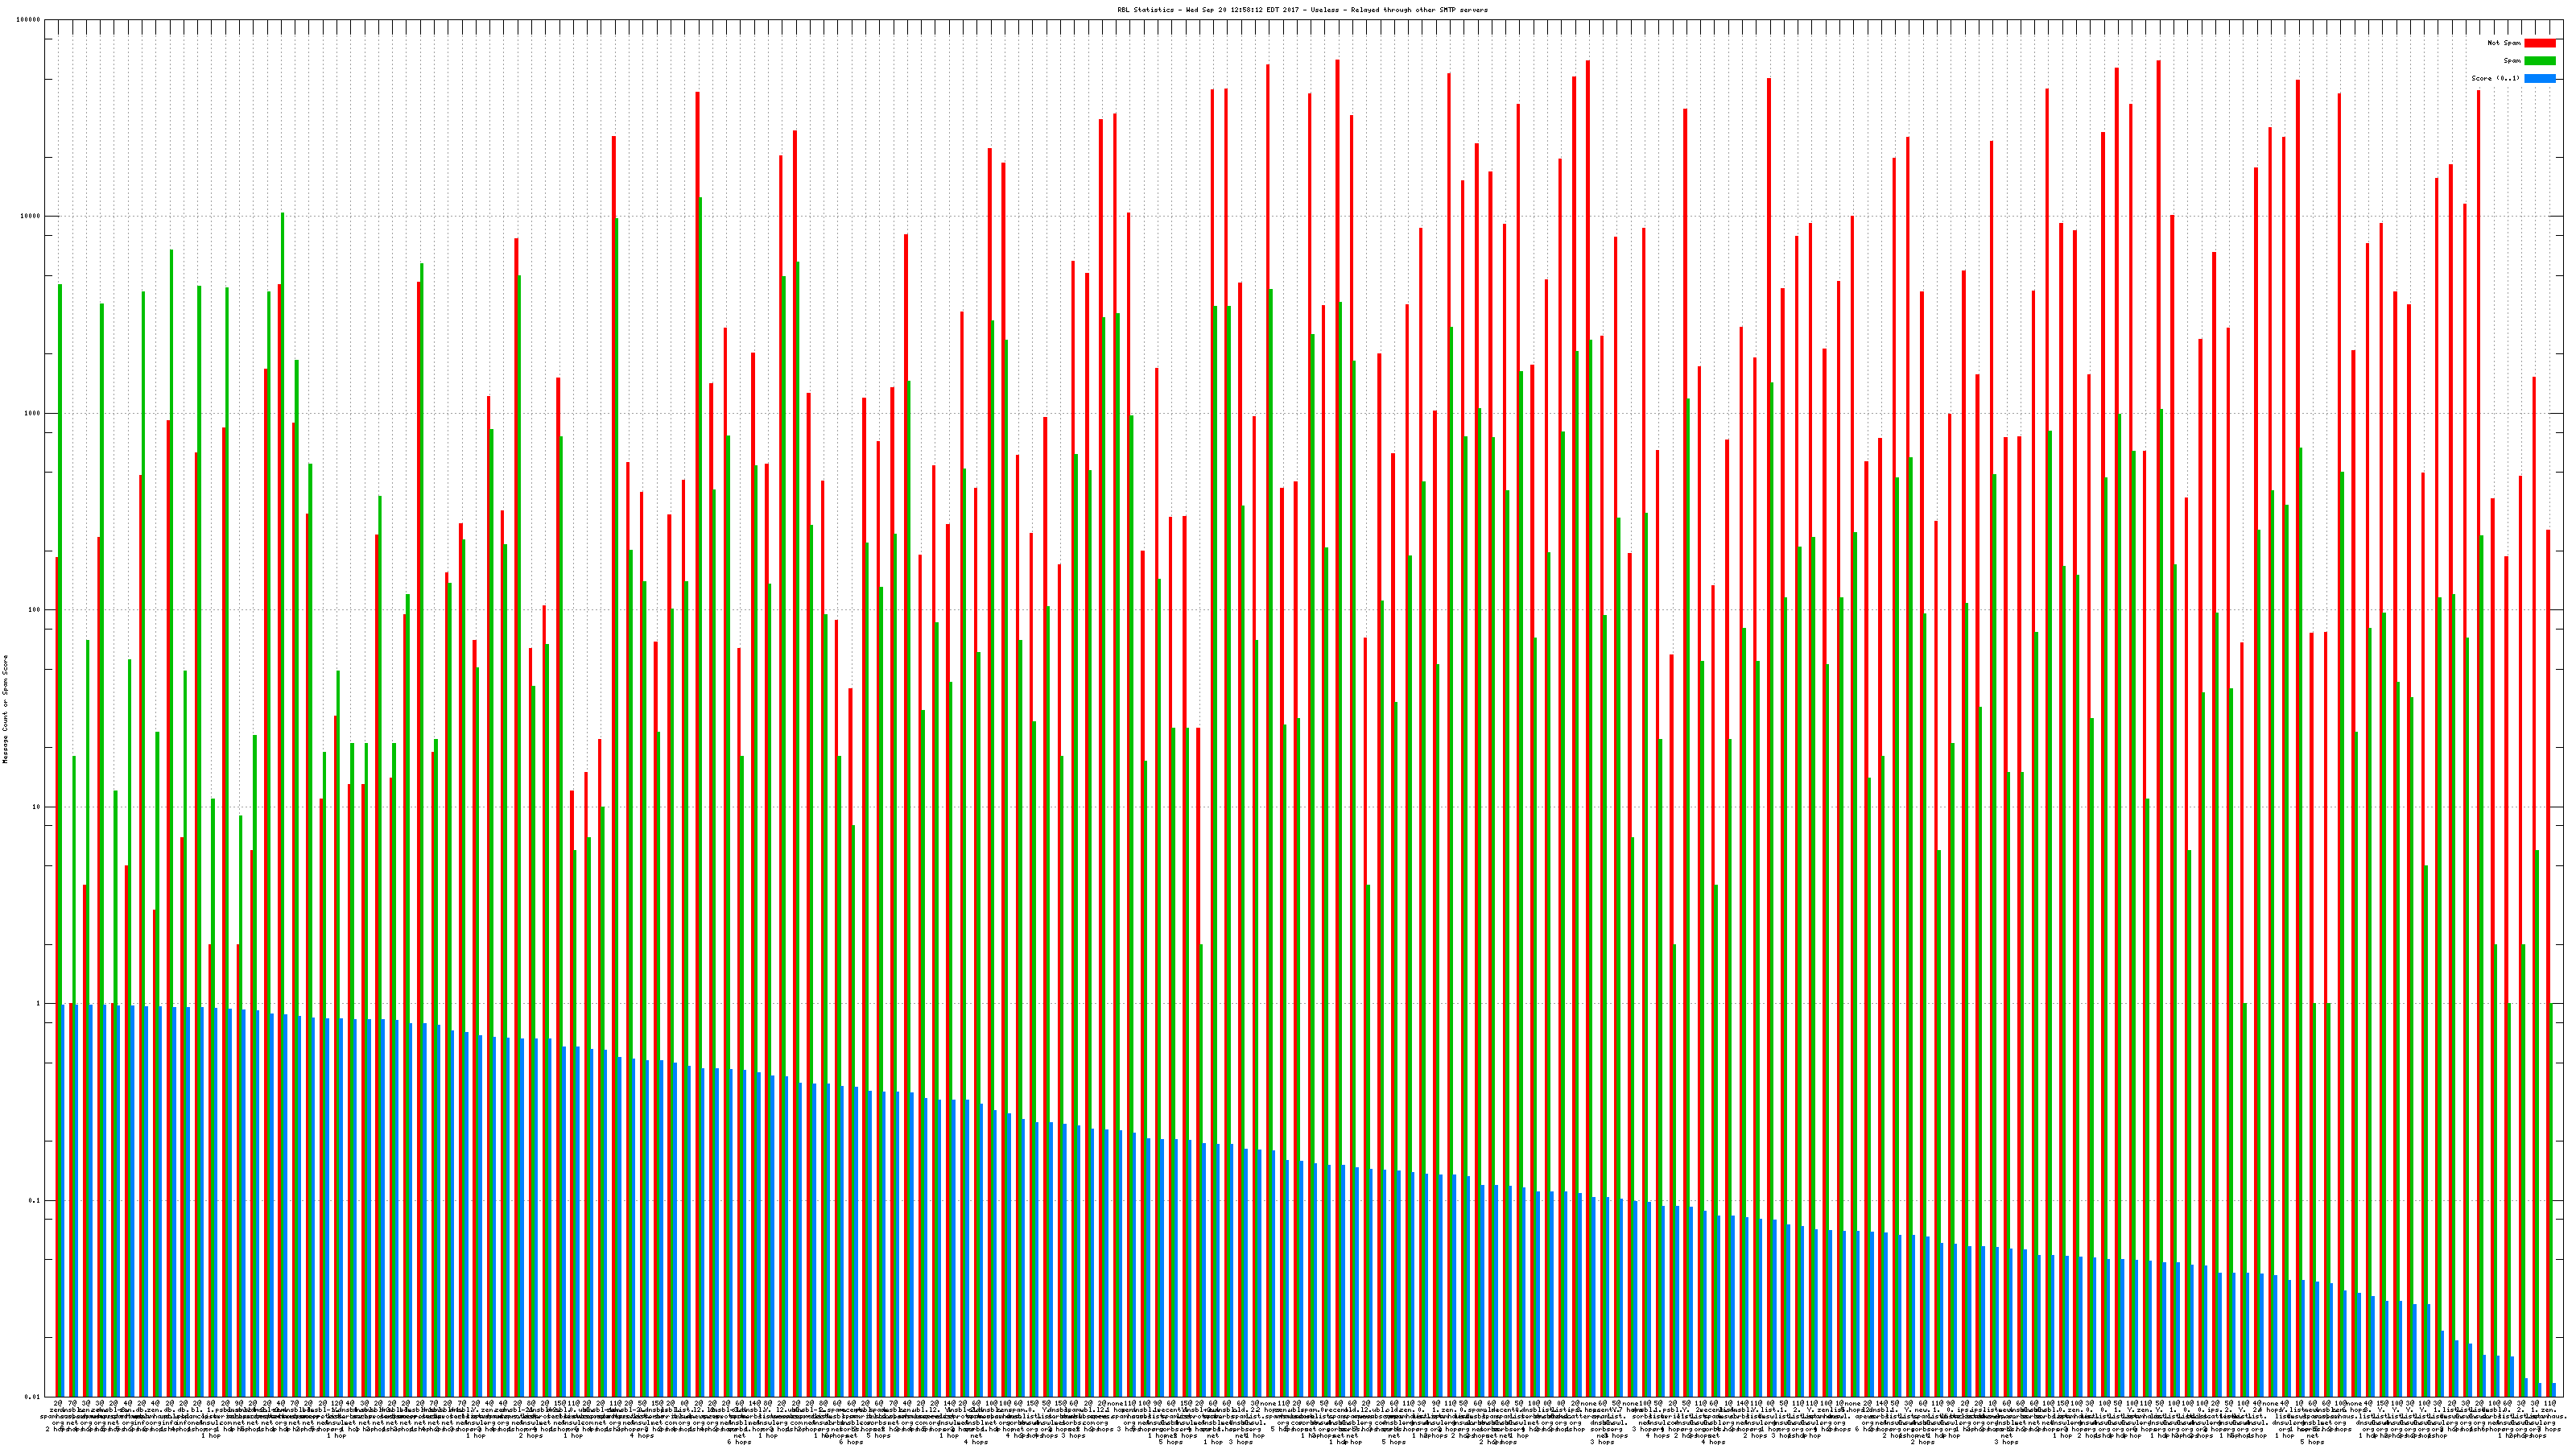The height and width of the screenshot is (1449, 2576).
Task: Click the 10000 y-axis tick label
Action: pyautogui.click(x=31, y=217)
